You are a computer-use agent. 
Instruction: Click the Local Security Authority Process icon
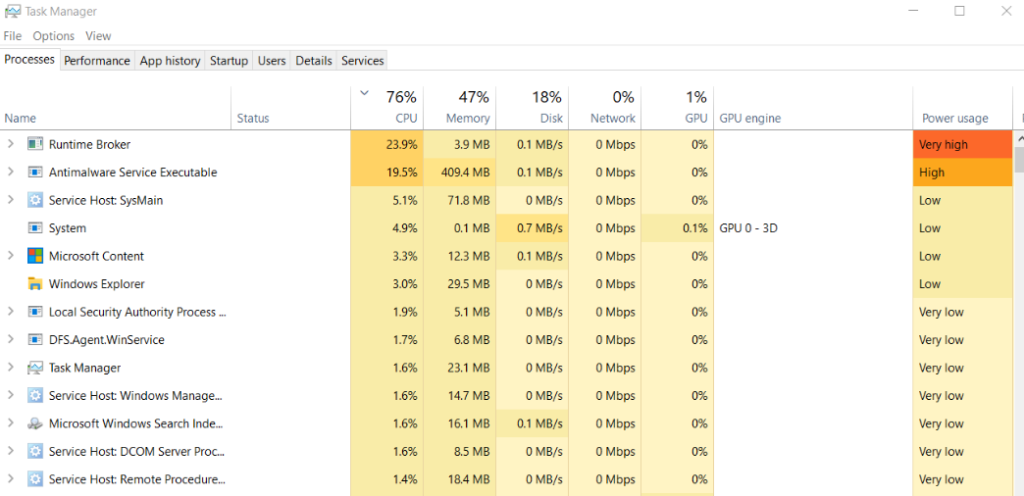pyautogui.click(x=35, y=312)
